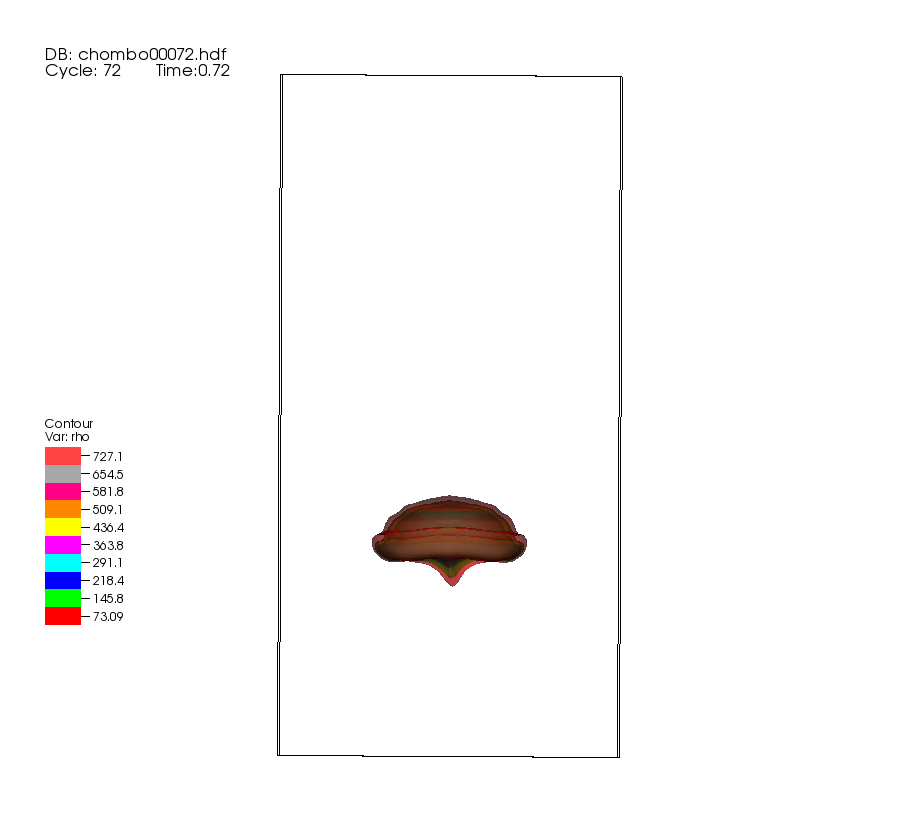Select the Var: rho legend label
This screenshot has height=832, width=900.
click(x=67, y=436)
